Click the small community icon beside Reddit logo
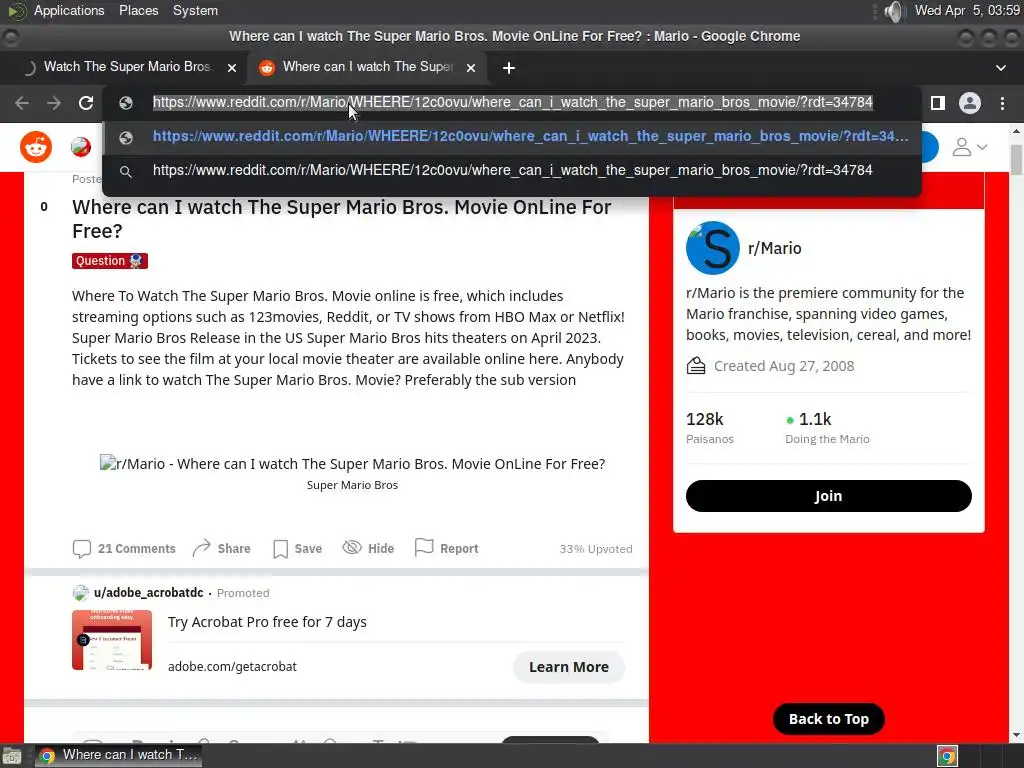 81,147
